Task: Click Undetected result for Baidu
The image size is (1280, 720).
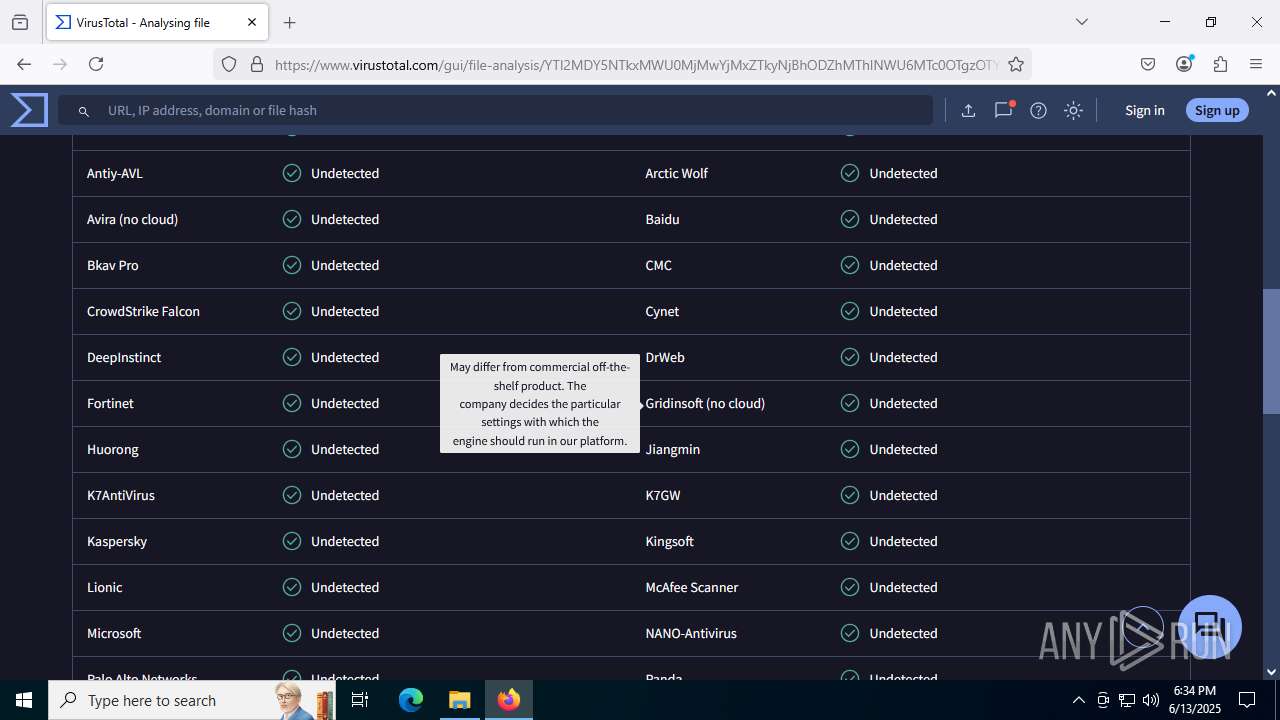Action: click(x=903, y=219)
